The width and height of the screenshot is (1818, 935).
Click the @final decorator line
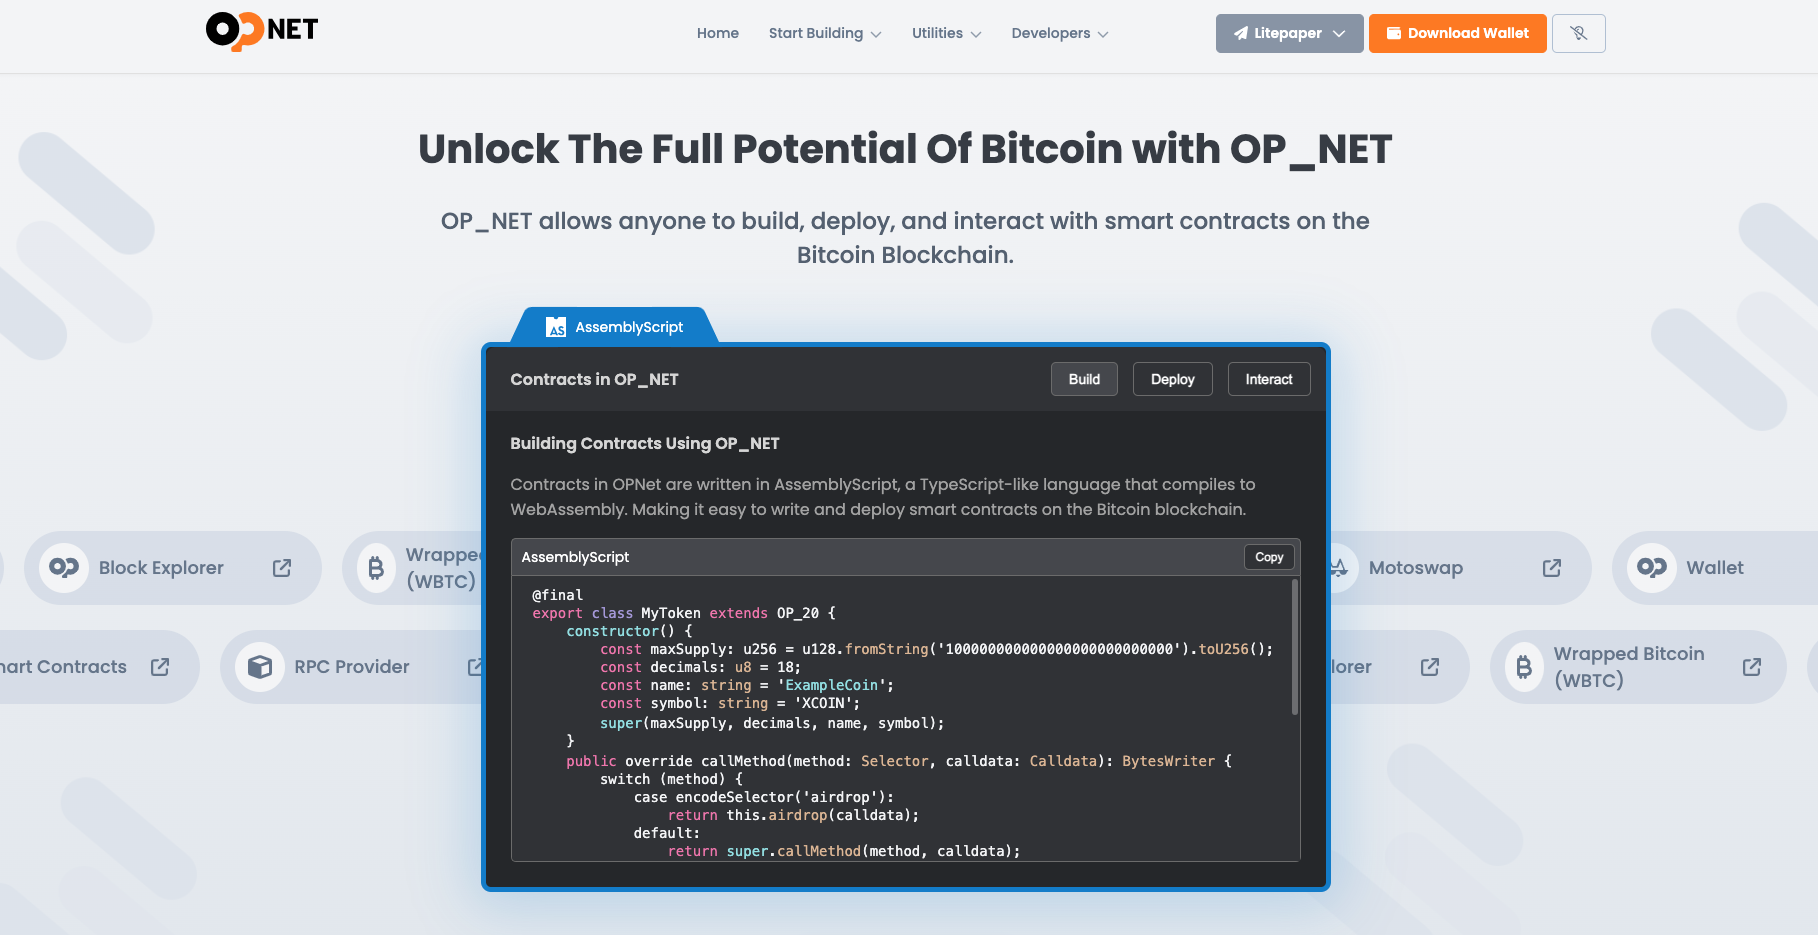tap(557, 595)
